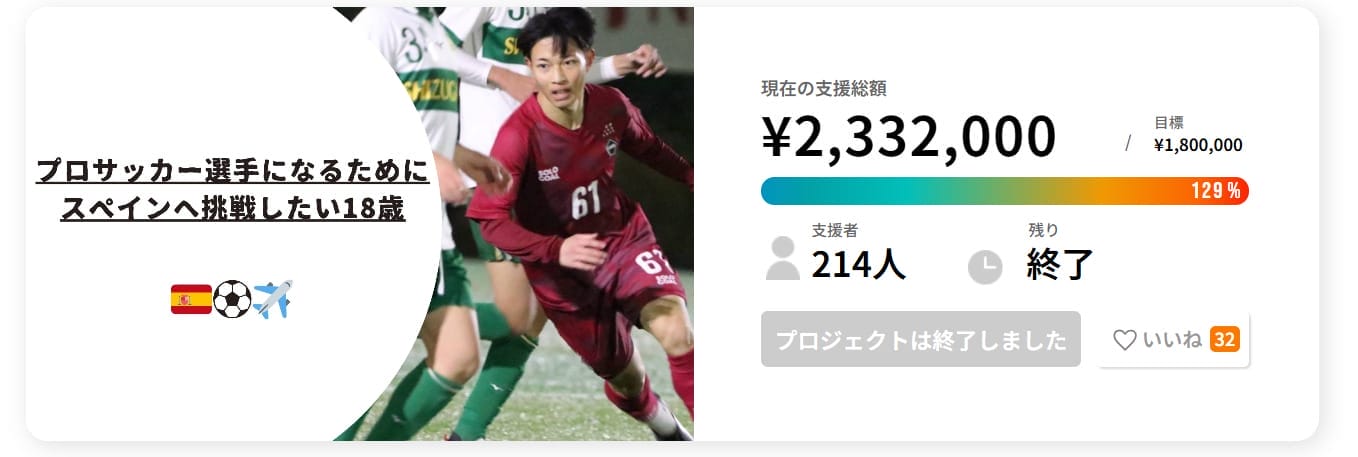Click the supporter person icon
Viewport: 1358px width, 457px height.
tap(782, 258)
